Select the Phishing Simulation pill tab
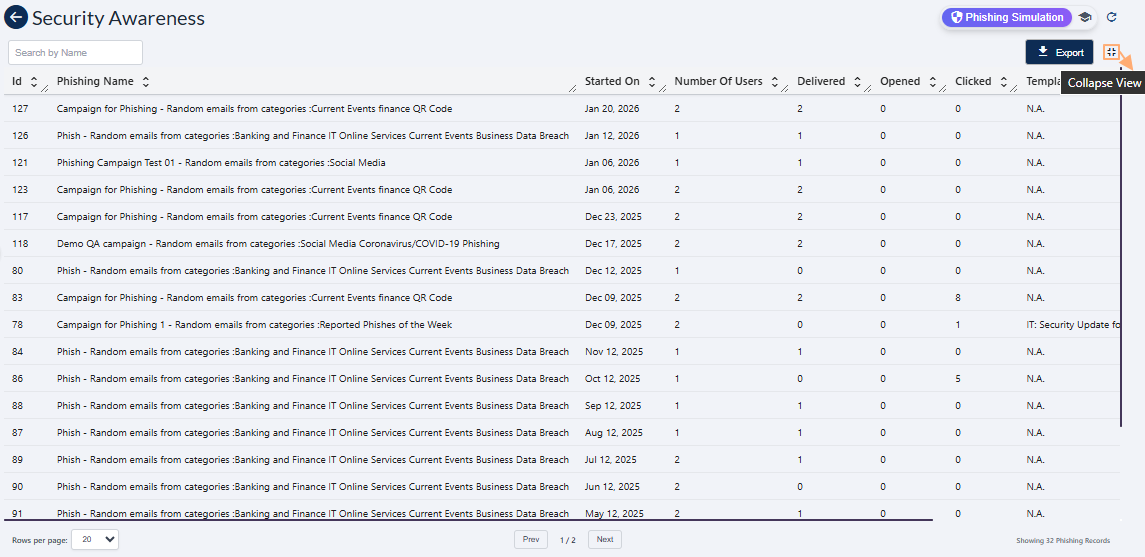 coord(1007,18)
